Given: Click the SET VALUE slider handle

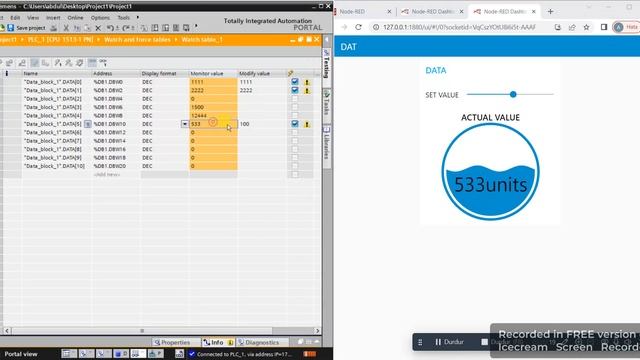Looking at the screenshot, I should coord(513,94).
